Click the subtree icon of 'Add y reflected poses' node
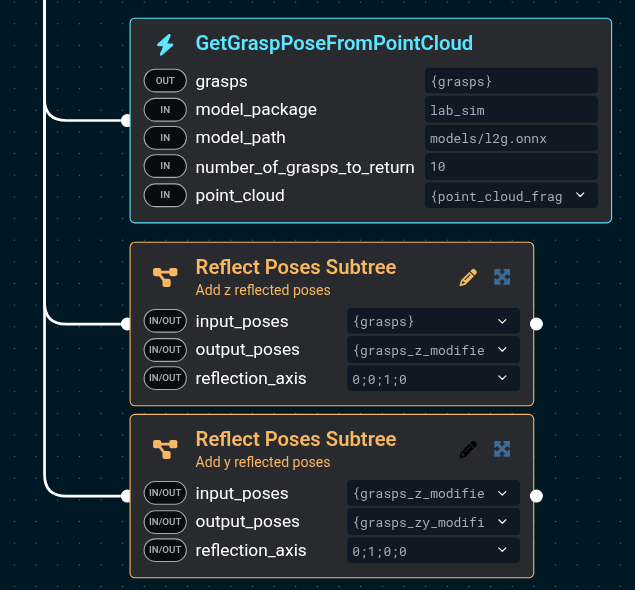635x590 pixels. (x=165, y=449)
